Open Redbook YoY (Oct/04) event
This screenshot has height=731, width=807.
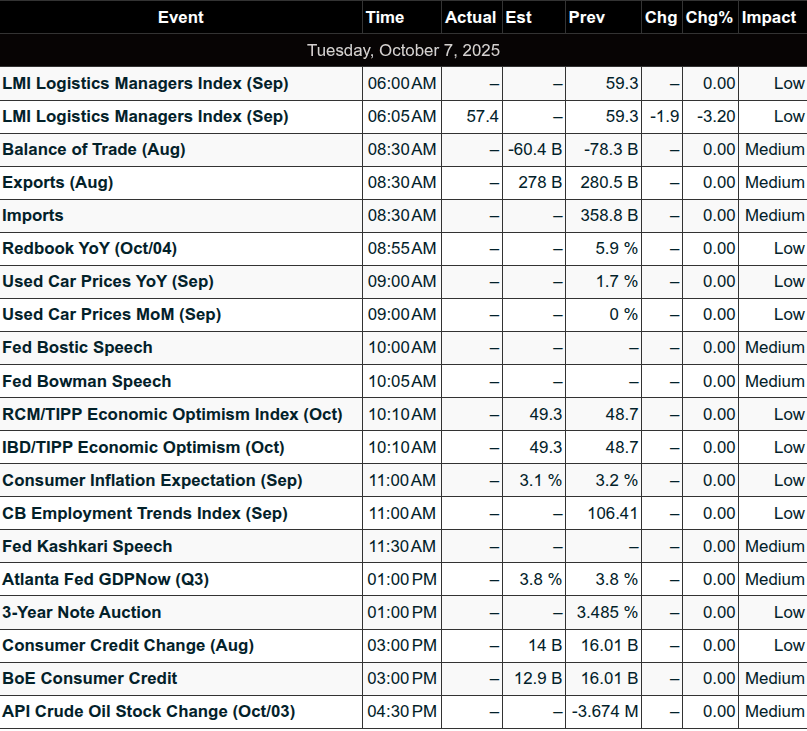(89, 249)
